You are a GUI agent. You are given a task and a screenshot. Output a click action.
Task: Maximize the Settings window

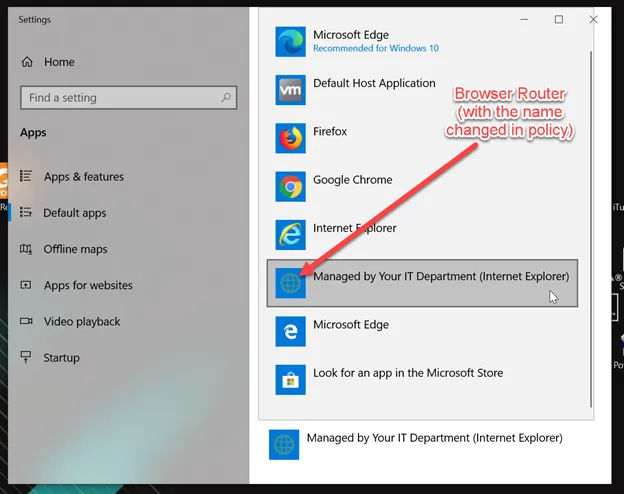coord(559,19)
